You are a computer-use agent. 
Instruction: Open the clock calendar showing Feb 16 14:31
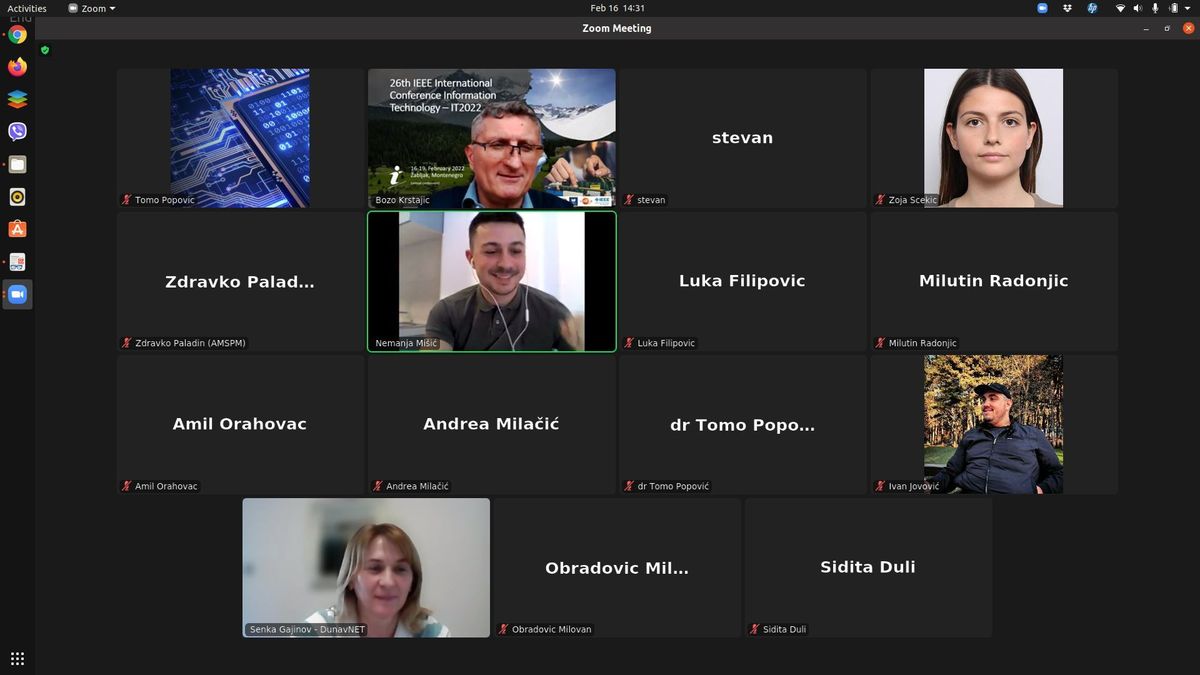click(617, 8)
